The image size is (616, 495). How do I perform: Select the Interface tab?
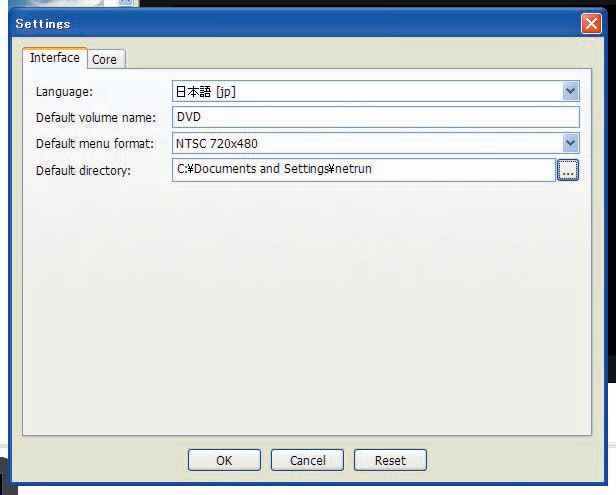tap(55, 58)
